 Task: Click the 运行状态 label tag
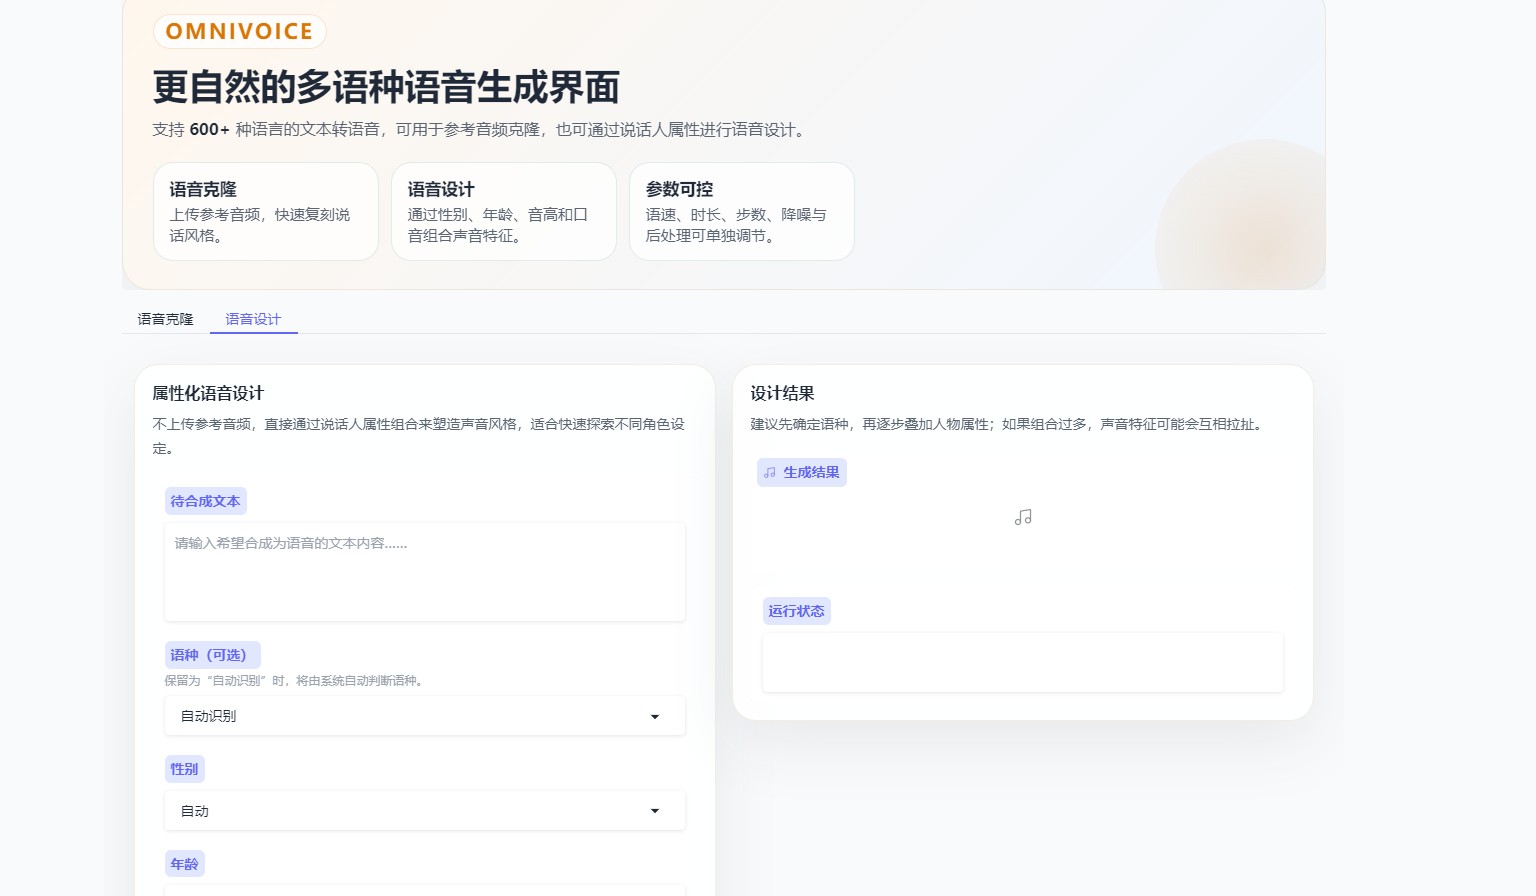click(796, 611)
